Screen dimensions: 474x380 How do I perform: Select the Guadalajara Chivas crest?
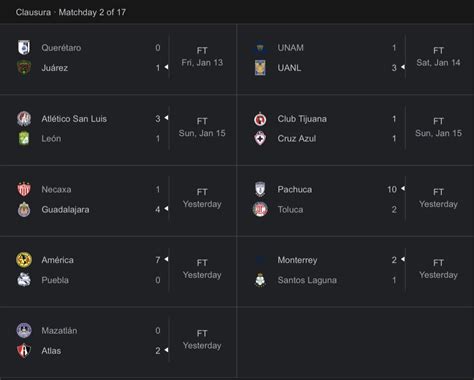coord(24,209)
